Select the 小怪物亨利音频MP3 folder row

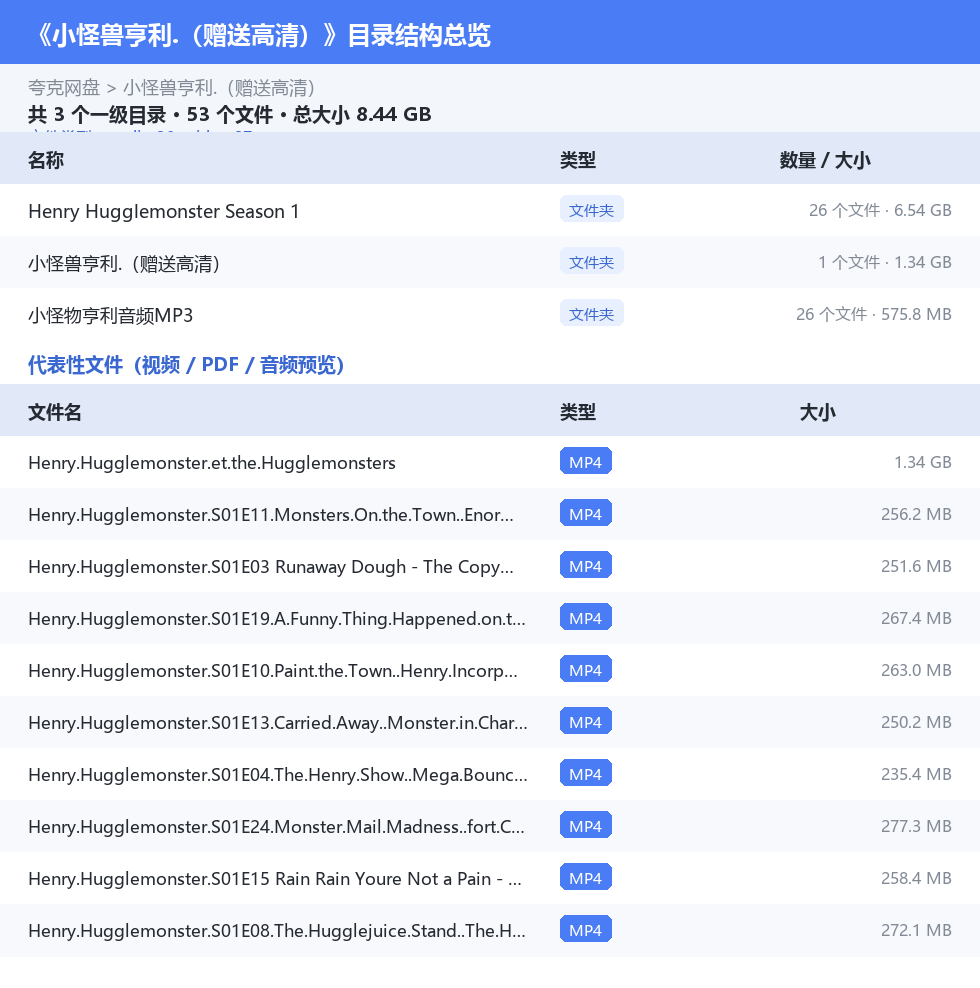(x=490, y=314)
